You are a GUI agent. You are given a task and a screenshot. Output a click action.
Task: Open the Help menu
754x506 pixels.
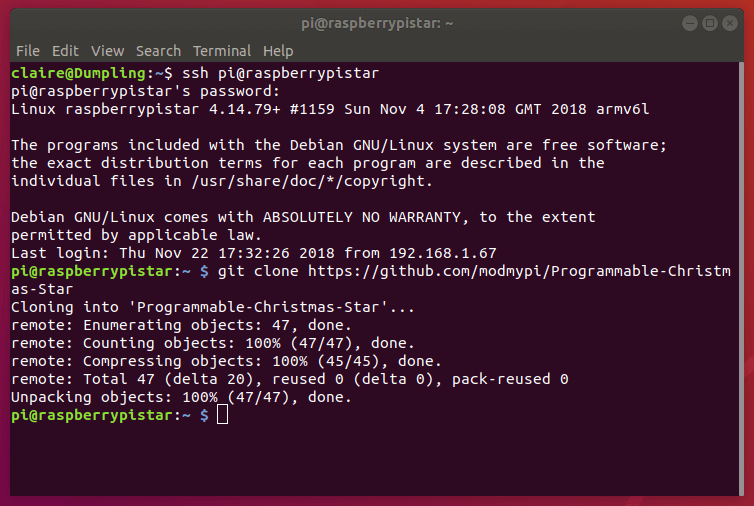[x=278, y=50]
